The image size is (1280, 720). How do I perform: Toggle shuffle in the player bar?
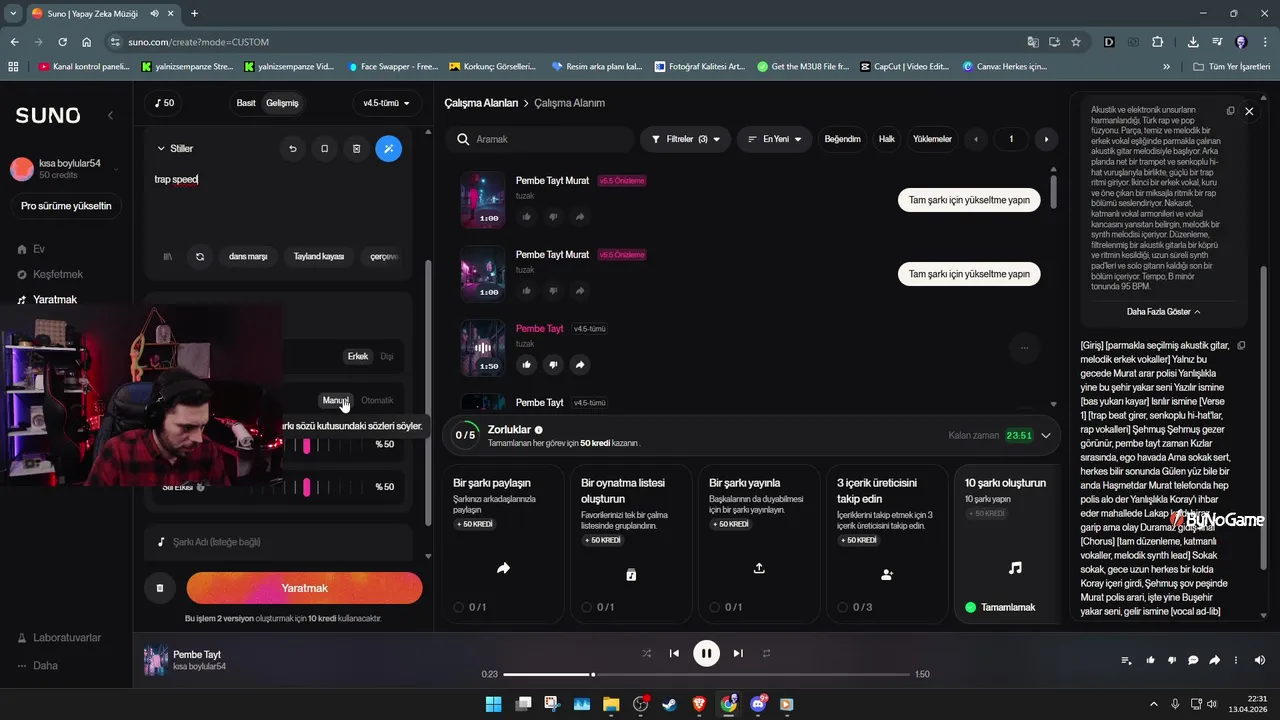point(646,654)
